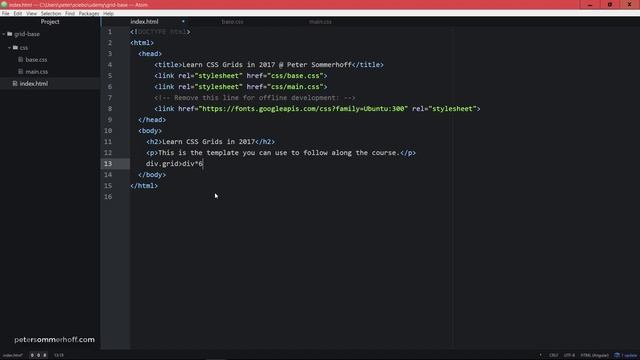Click the linter status indicator in status bar

pyautogui.click(x=38, y=356)
